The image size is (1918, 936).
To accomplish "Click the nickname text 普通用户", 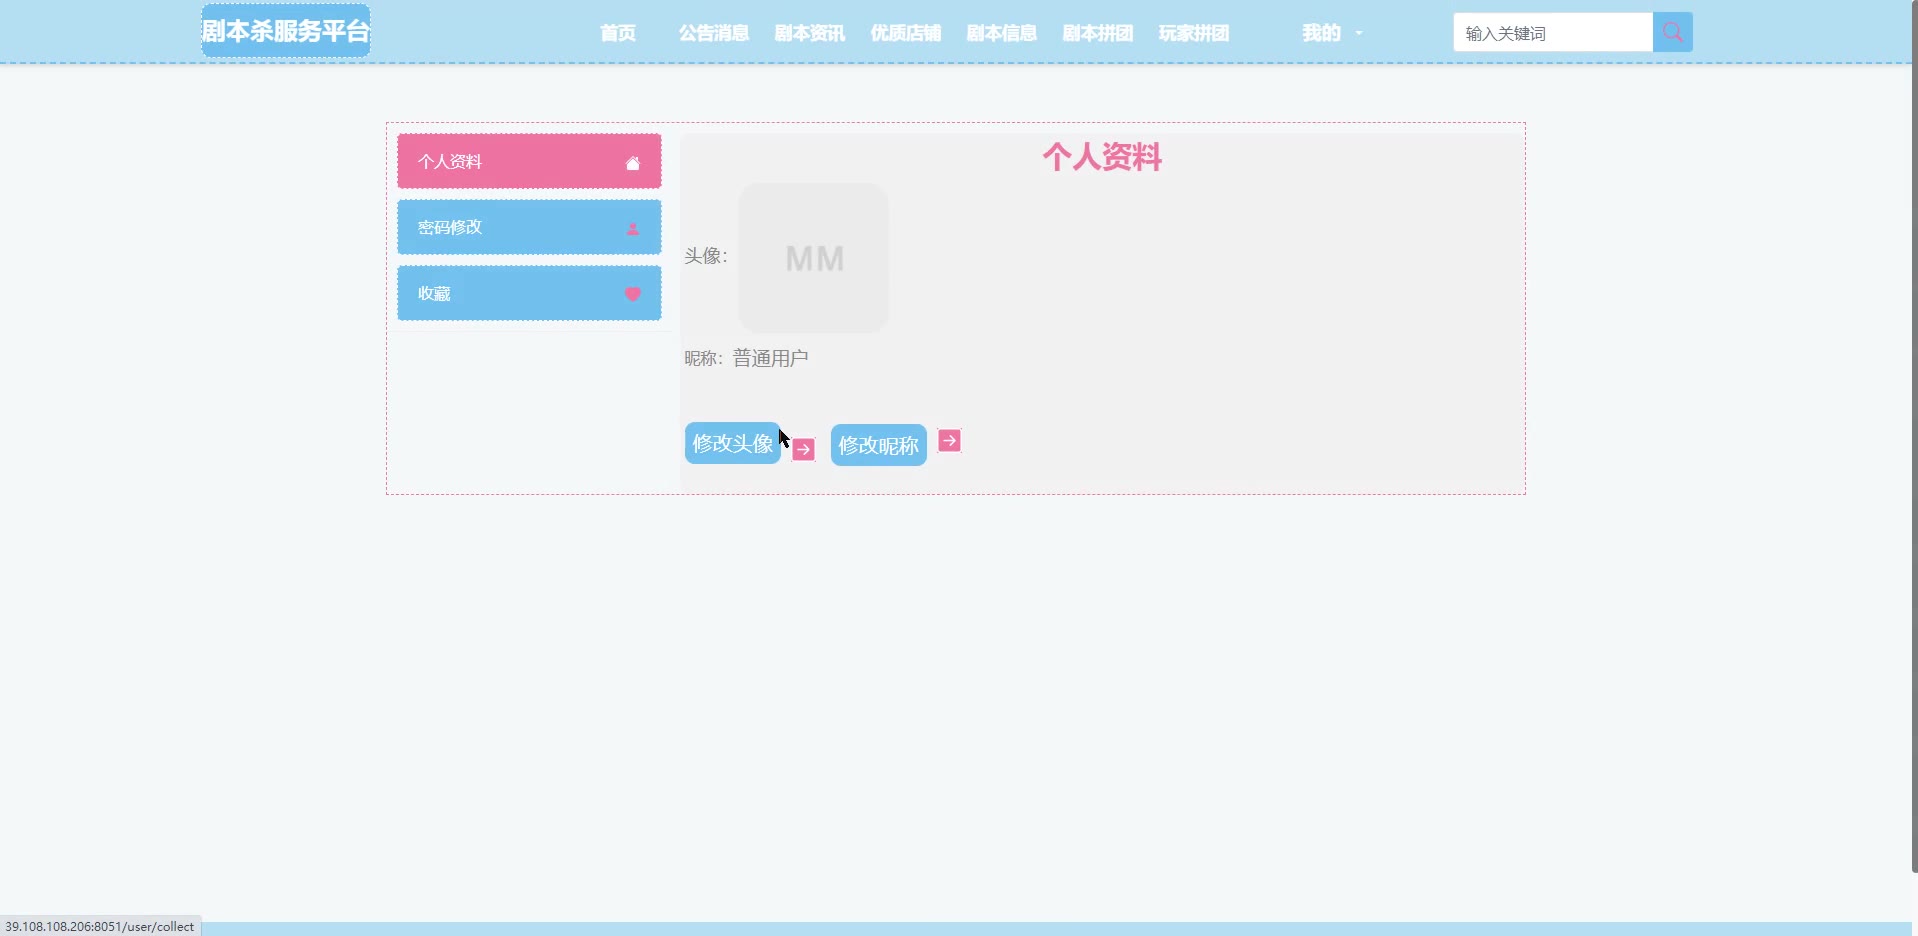I will point(770,358).
